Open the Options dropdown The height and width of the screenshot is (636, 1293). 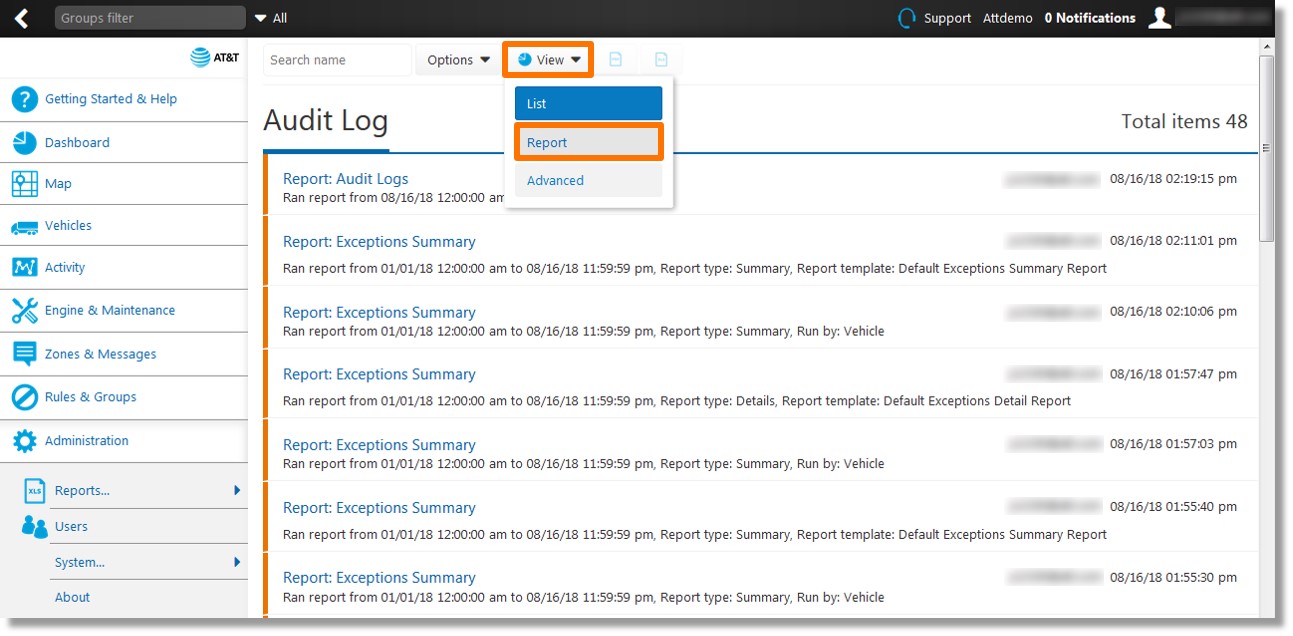click(459, 60)
